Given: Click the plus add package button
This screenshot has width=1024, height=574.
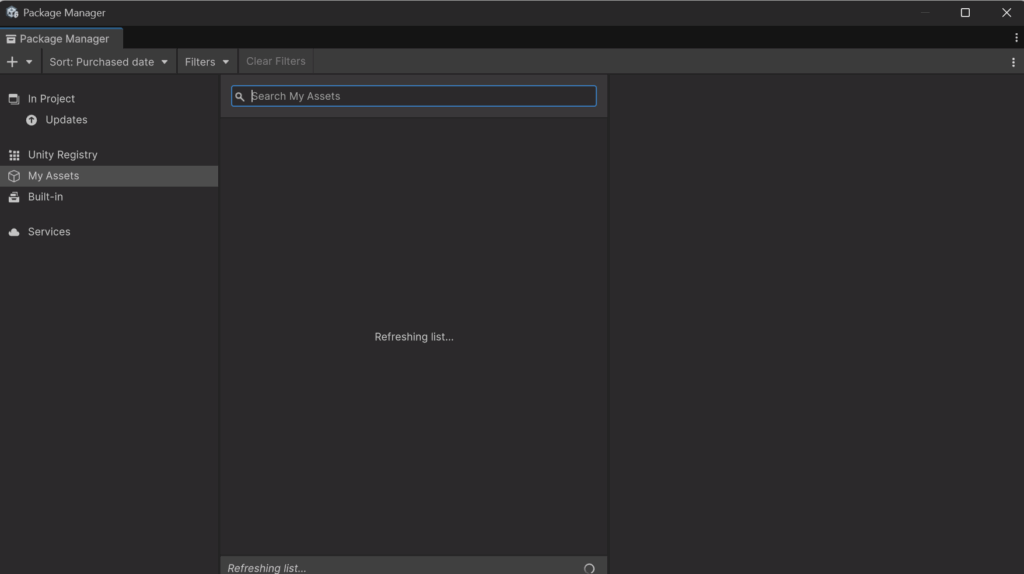Looking at the screenshot, I should tap(13, 62).
